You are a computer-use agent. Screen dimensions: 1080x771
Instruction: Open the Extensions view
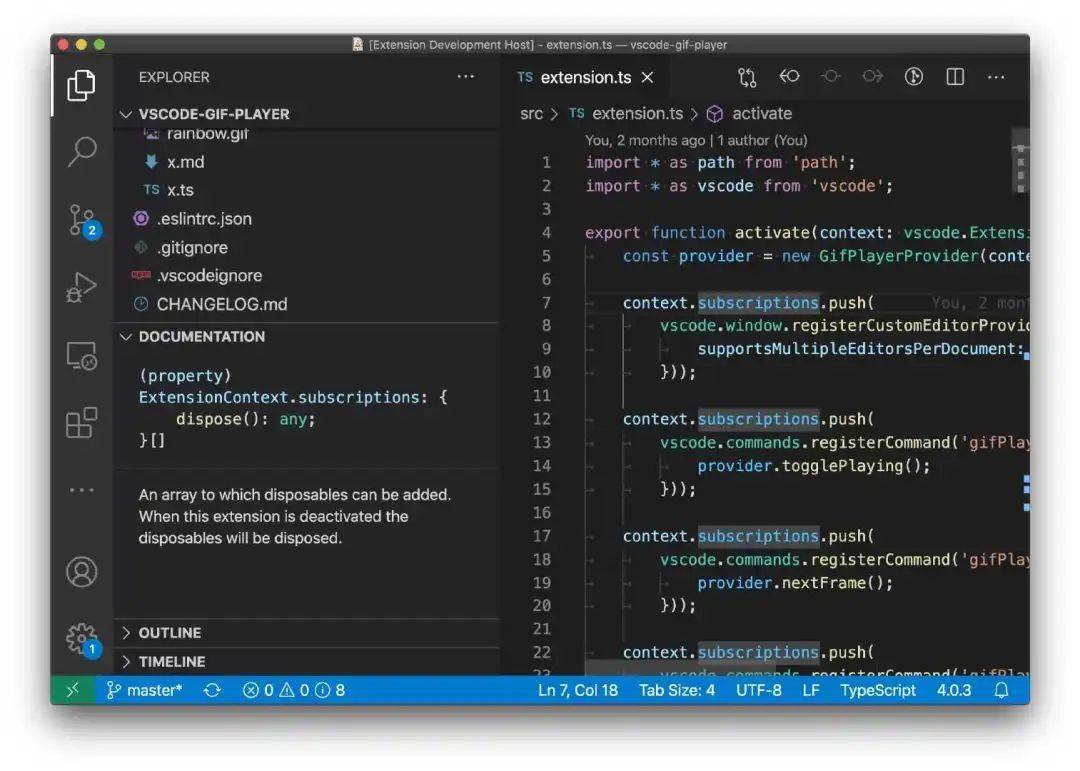[x=81, y=422]
